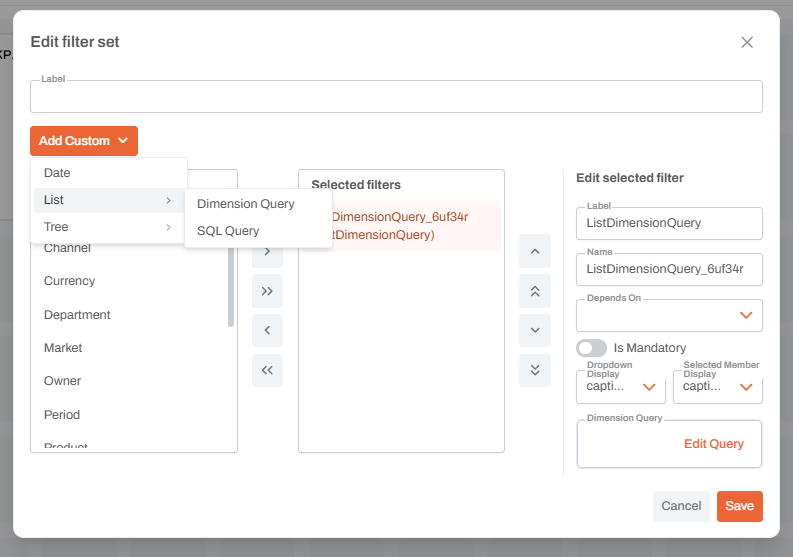Select Tree in the Add Custom menu

[x=109, y=227]
